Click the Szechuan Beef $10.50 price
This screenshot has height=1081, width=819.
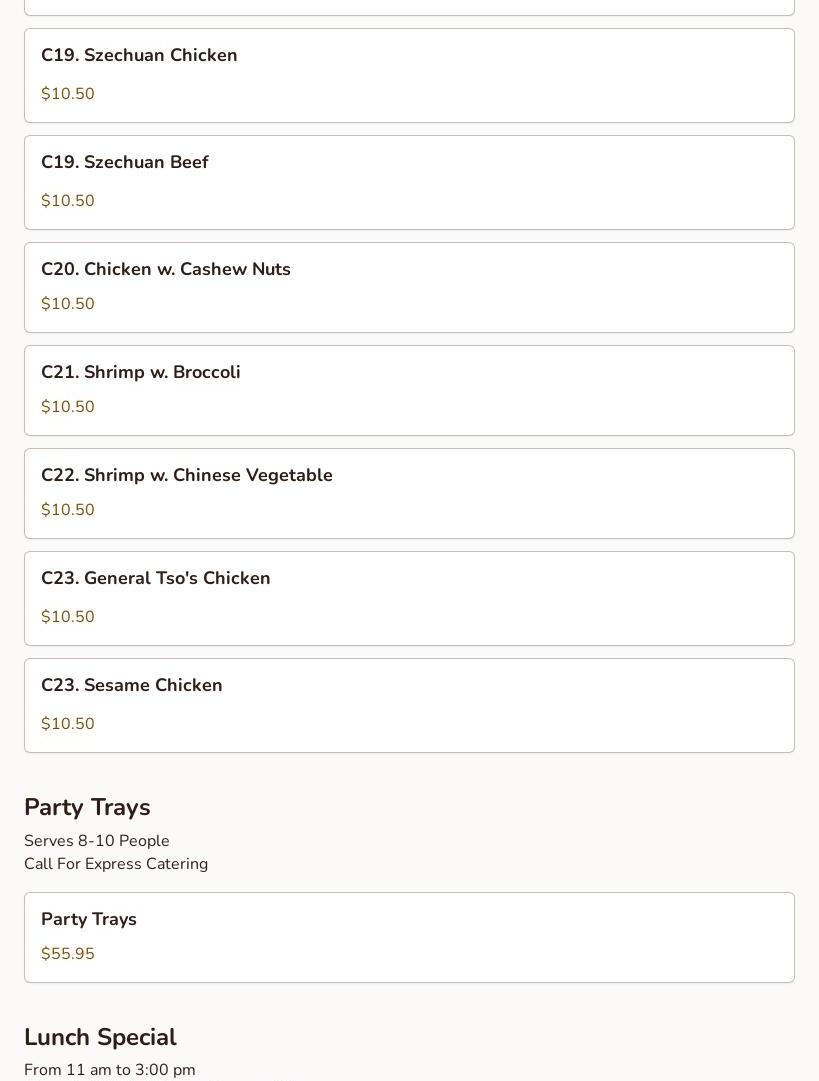pos(68,201)
